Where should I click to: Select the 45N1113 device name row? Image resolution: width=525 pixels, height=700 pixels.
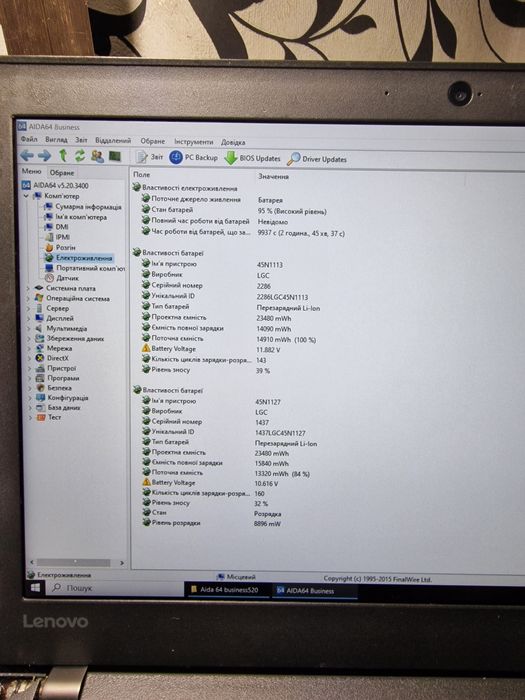tap(212, 264)
